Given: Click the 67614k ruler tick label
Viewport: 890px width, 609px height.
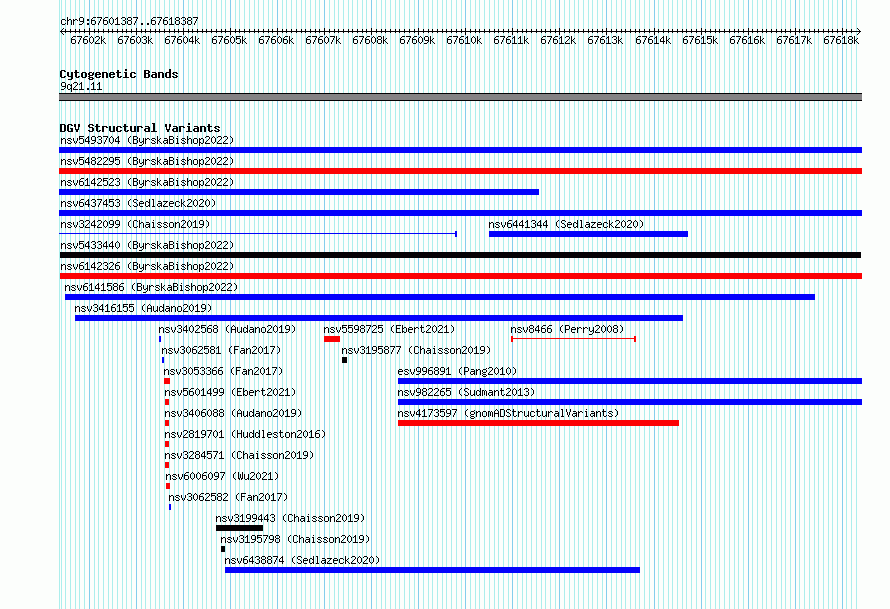Looking at the screenshot, I should pyautogui.click(x=653, y=40).
